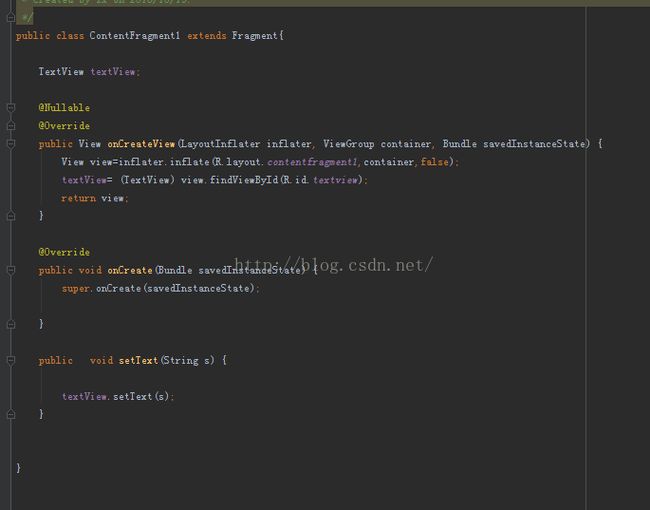Click savedInstanceState in onCreateView signature

click(x=534, y=144)
